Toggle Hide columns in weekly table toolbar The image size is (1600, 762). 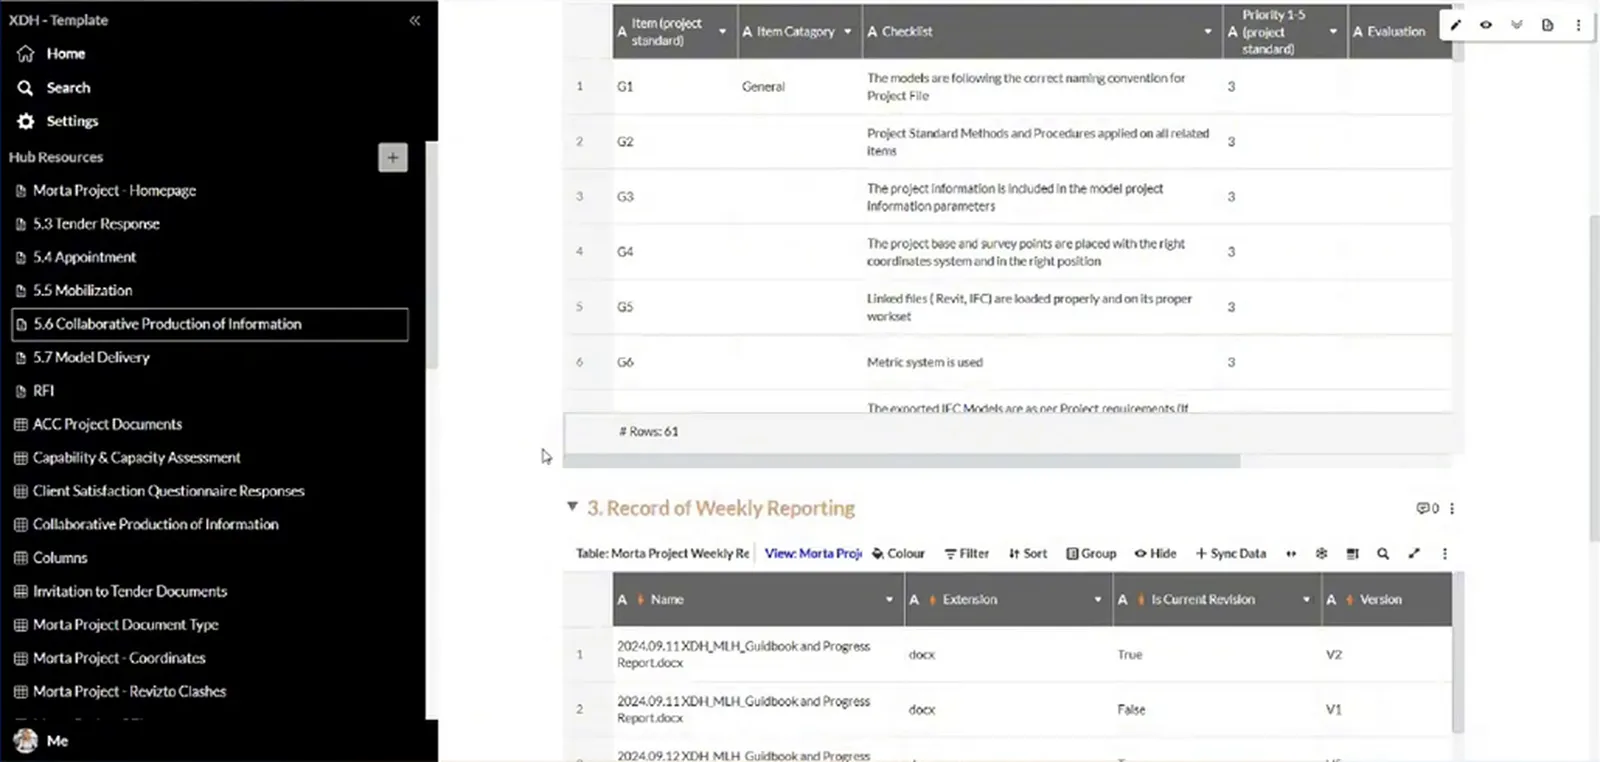[1155, 553]
